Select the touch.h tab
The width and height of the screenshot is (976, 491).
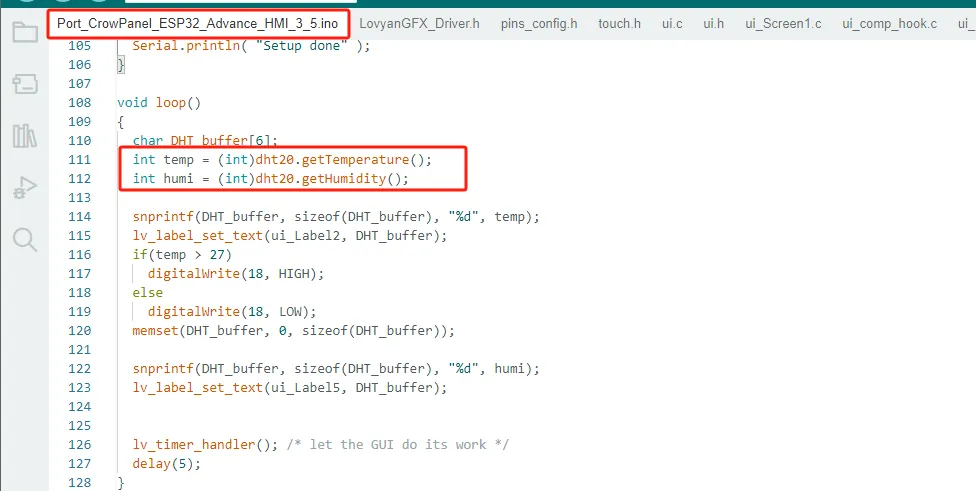pyautogui.click(x=619, y=23)
